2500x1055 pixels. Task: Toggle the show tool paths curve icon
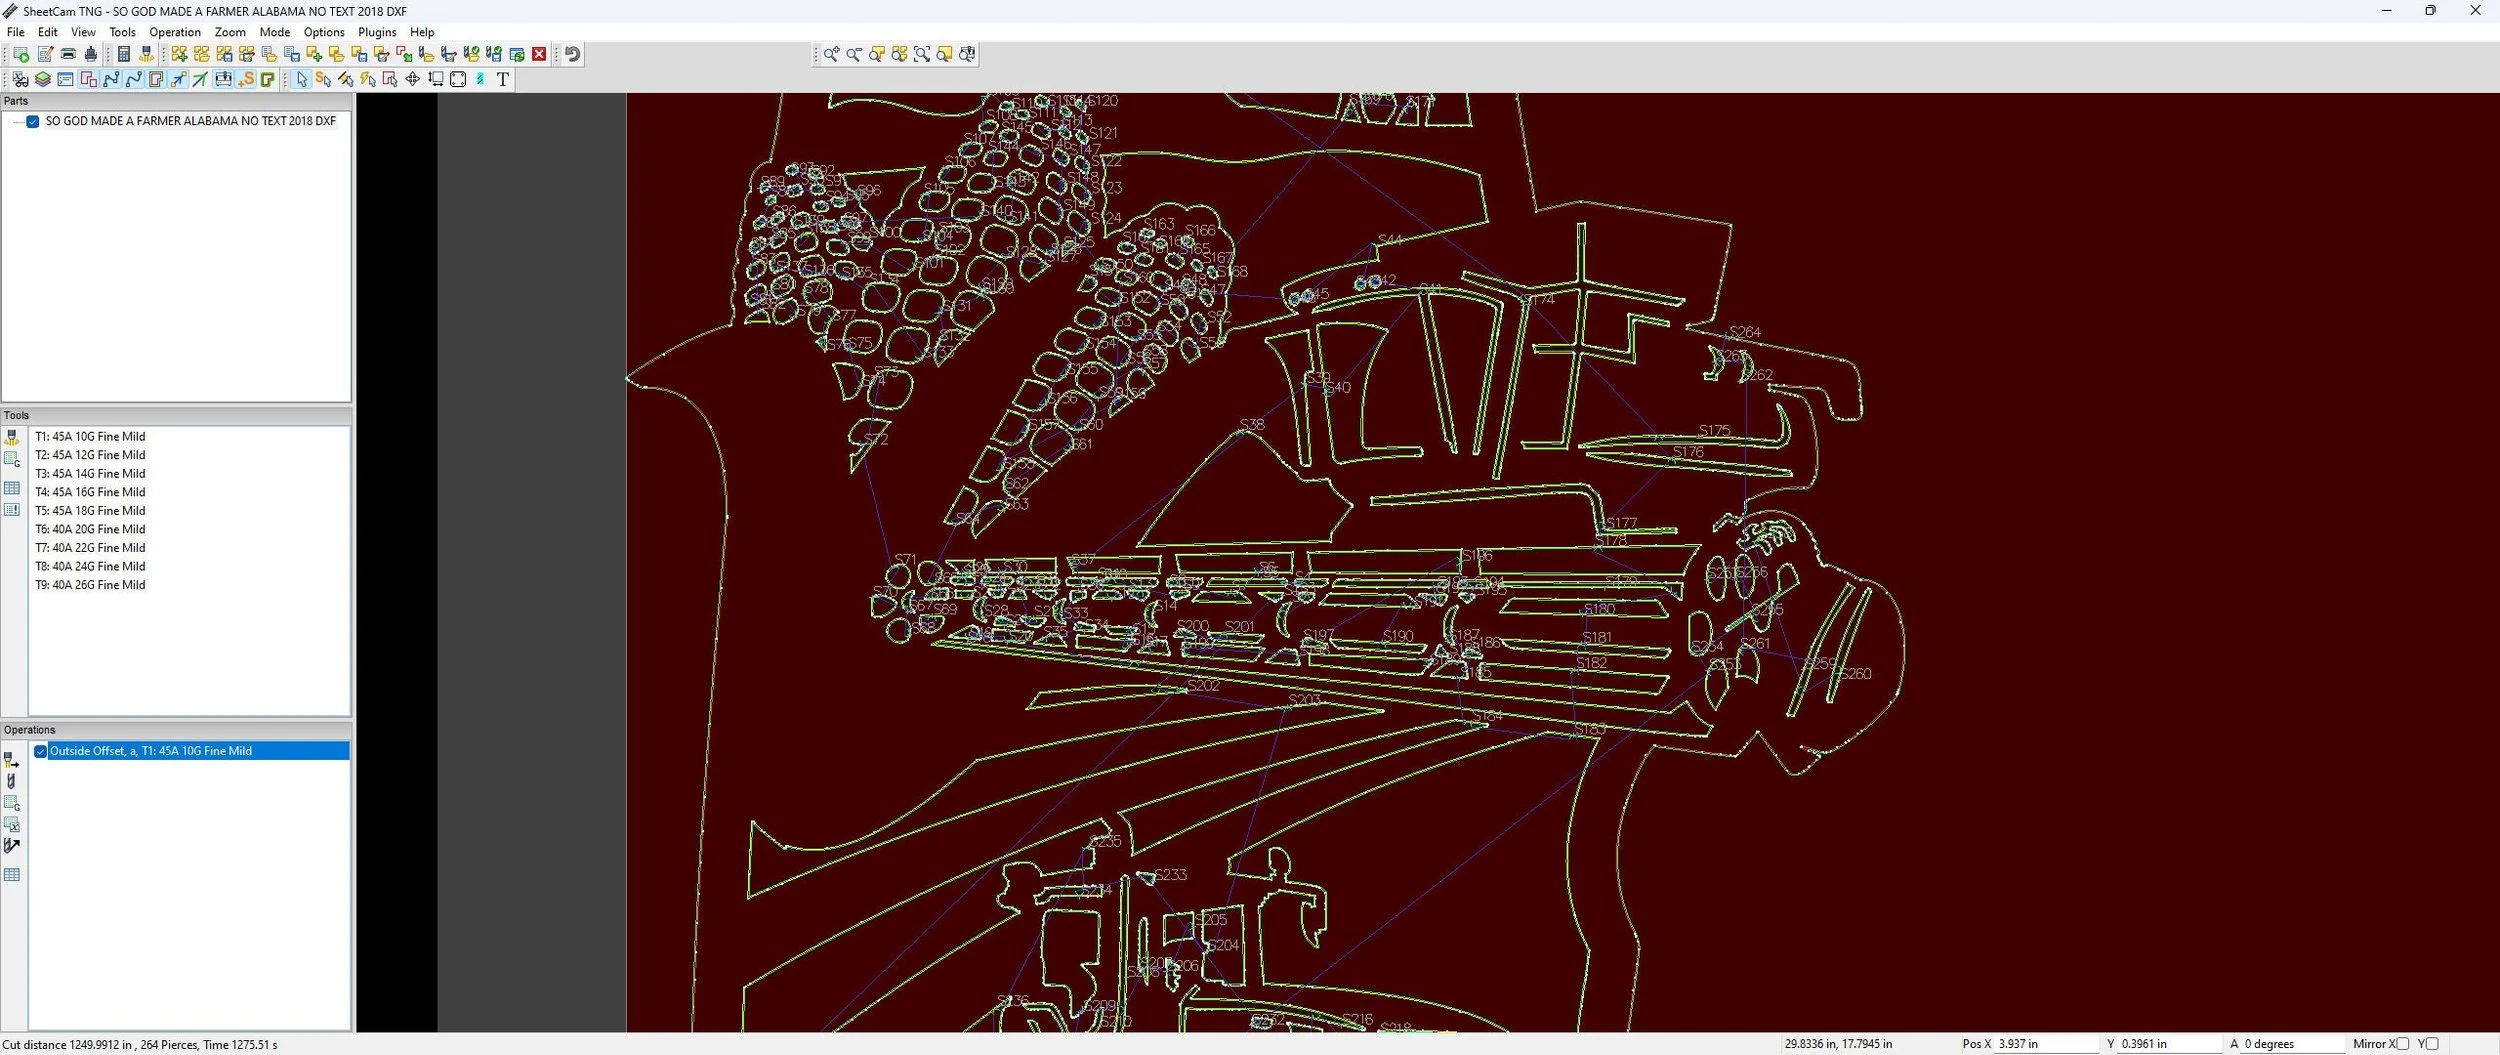pyautogui.click(x=133, y=79)
